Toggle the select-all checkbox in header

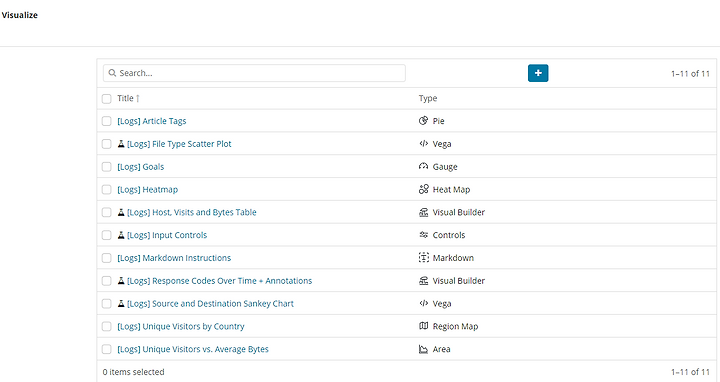[x=107, y=99]
